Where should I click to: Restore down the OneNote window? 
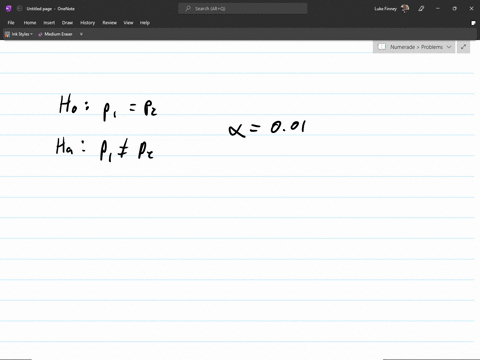pyautogui.click(x=454, y=9)
